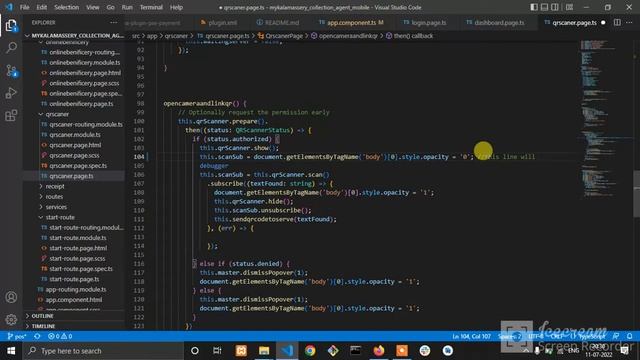Switch to app.component.ts tab

[x=351, y=22]
